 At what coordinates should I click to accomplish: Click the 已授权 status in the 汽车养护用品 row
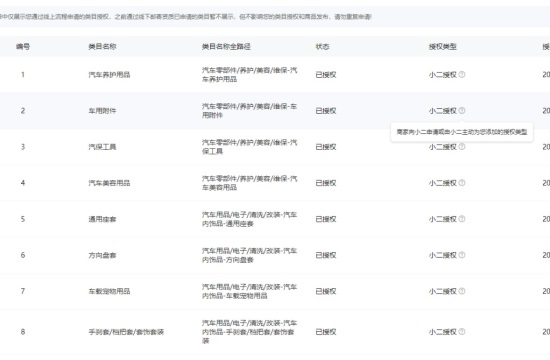[x=326, y=75]
